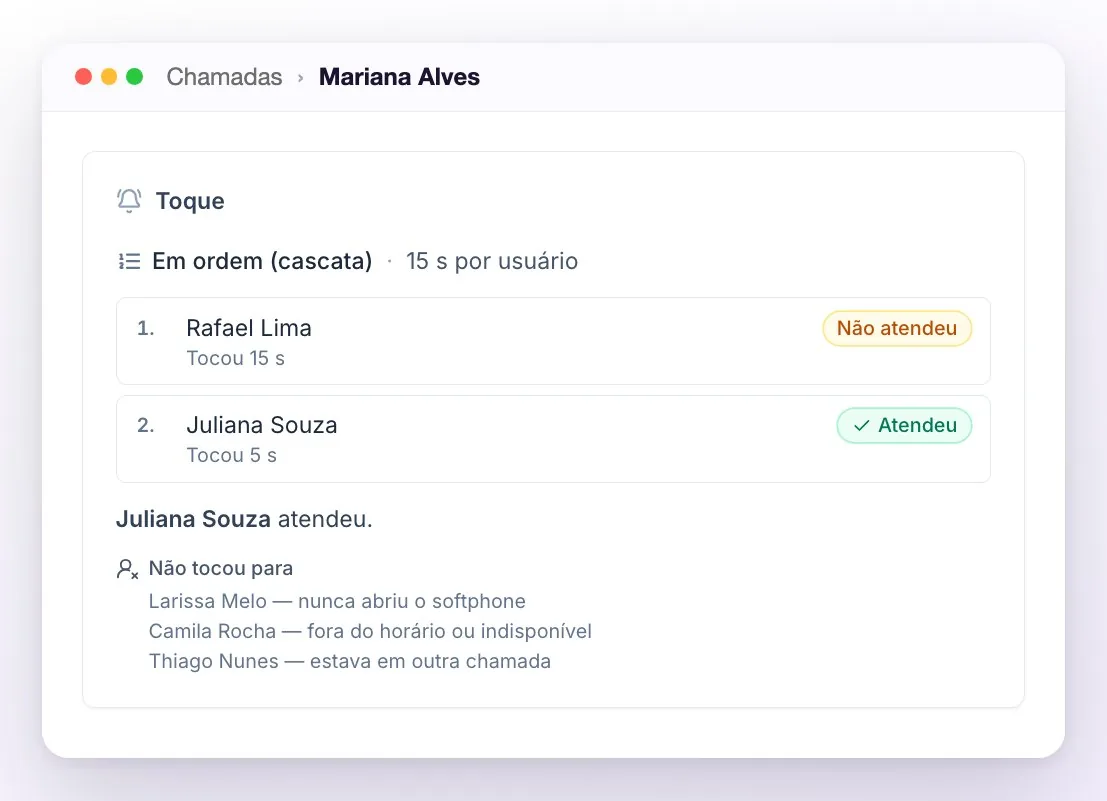The height and width of the screenshot is (801, 1107).
Task: Go back to Chamadas breadcrumb
Action: tap(224, 76)
